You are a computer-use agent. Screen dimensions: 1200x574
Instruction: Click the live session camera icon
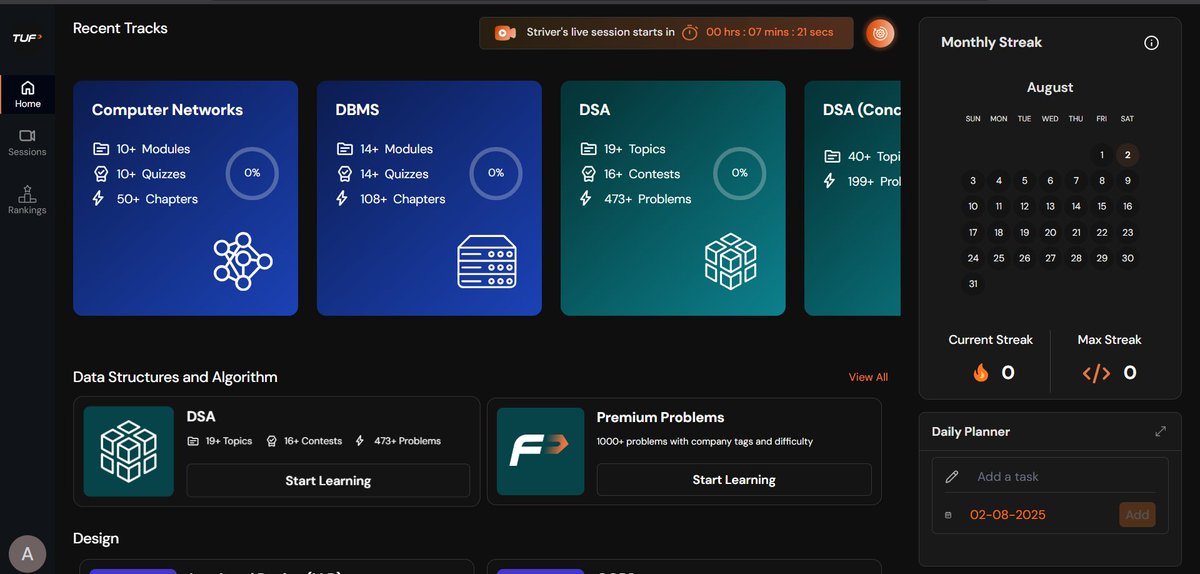[505, 33]
